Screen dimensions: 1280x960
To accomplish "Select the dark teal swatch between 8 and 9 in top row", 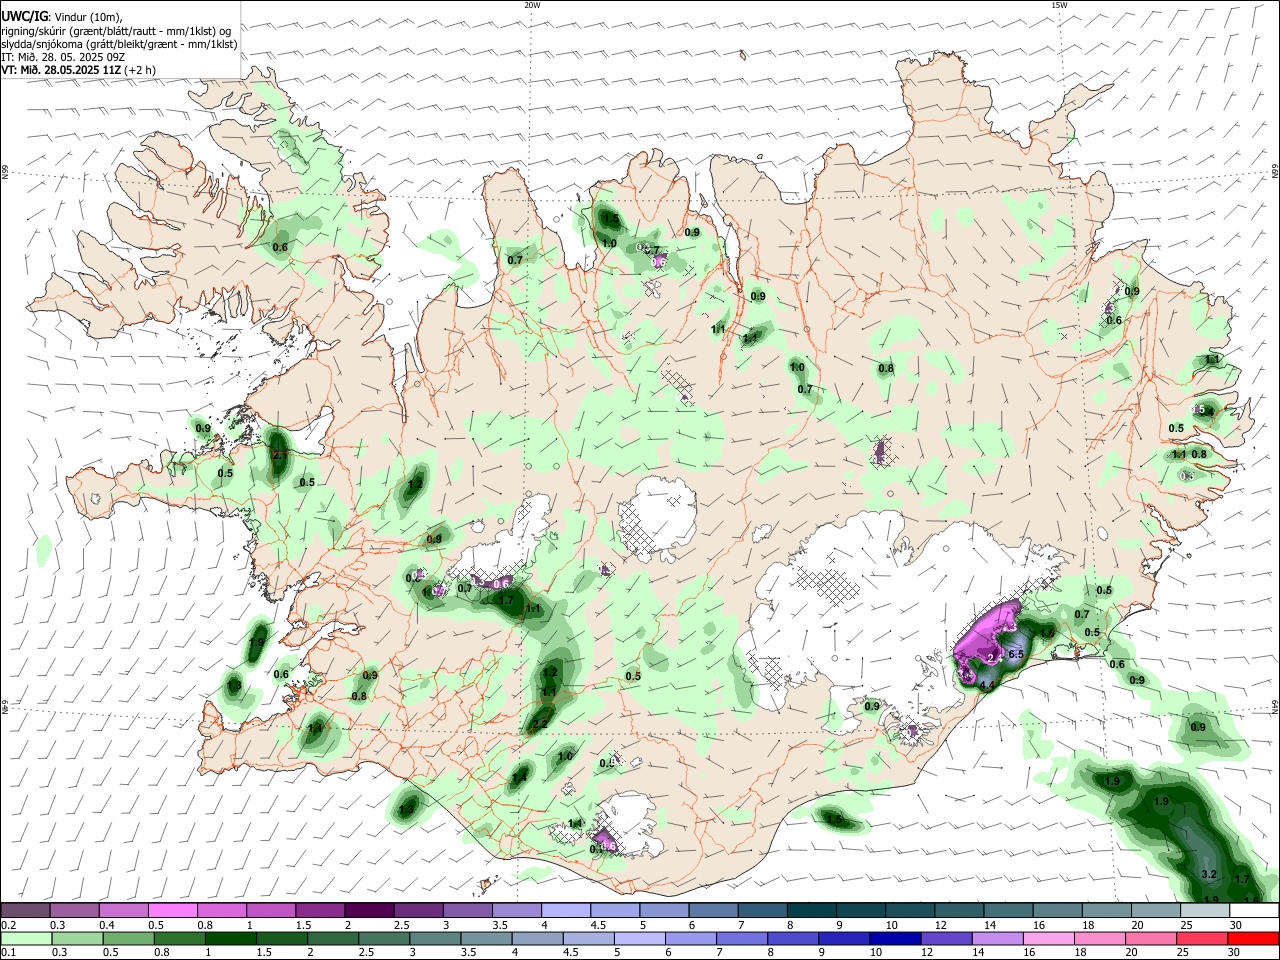I will pyautogui.click(x=812, y=911).
